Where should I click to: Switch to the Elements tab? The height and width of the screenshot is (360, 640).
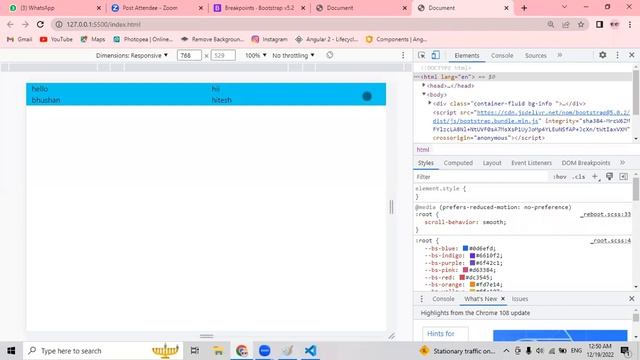coord(467,56)
